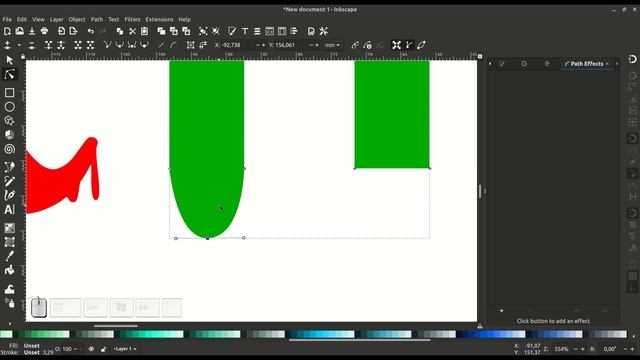Create a new document icon
Image resolution: width=640 pixels, height=360 pixels.
tap(7, 31)
